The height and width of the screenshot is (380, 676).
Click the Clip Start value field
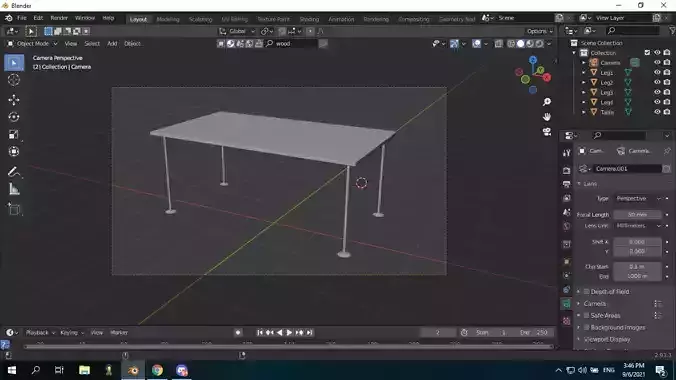(x=637, y=267)
